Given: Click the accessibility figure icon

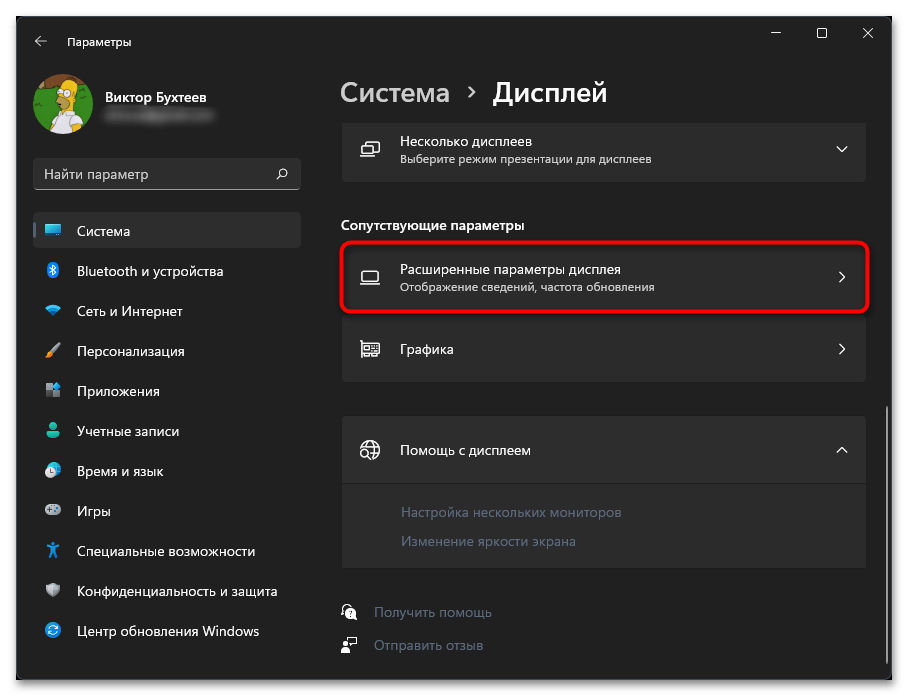Looking at the screenshot, I should (x=53, y=550).
